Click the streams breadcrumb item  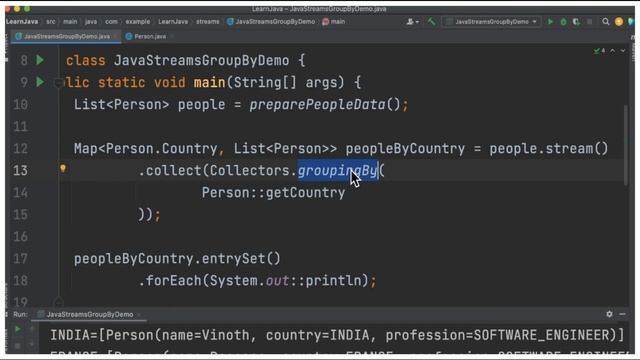pos(207,22)
